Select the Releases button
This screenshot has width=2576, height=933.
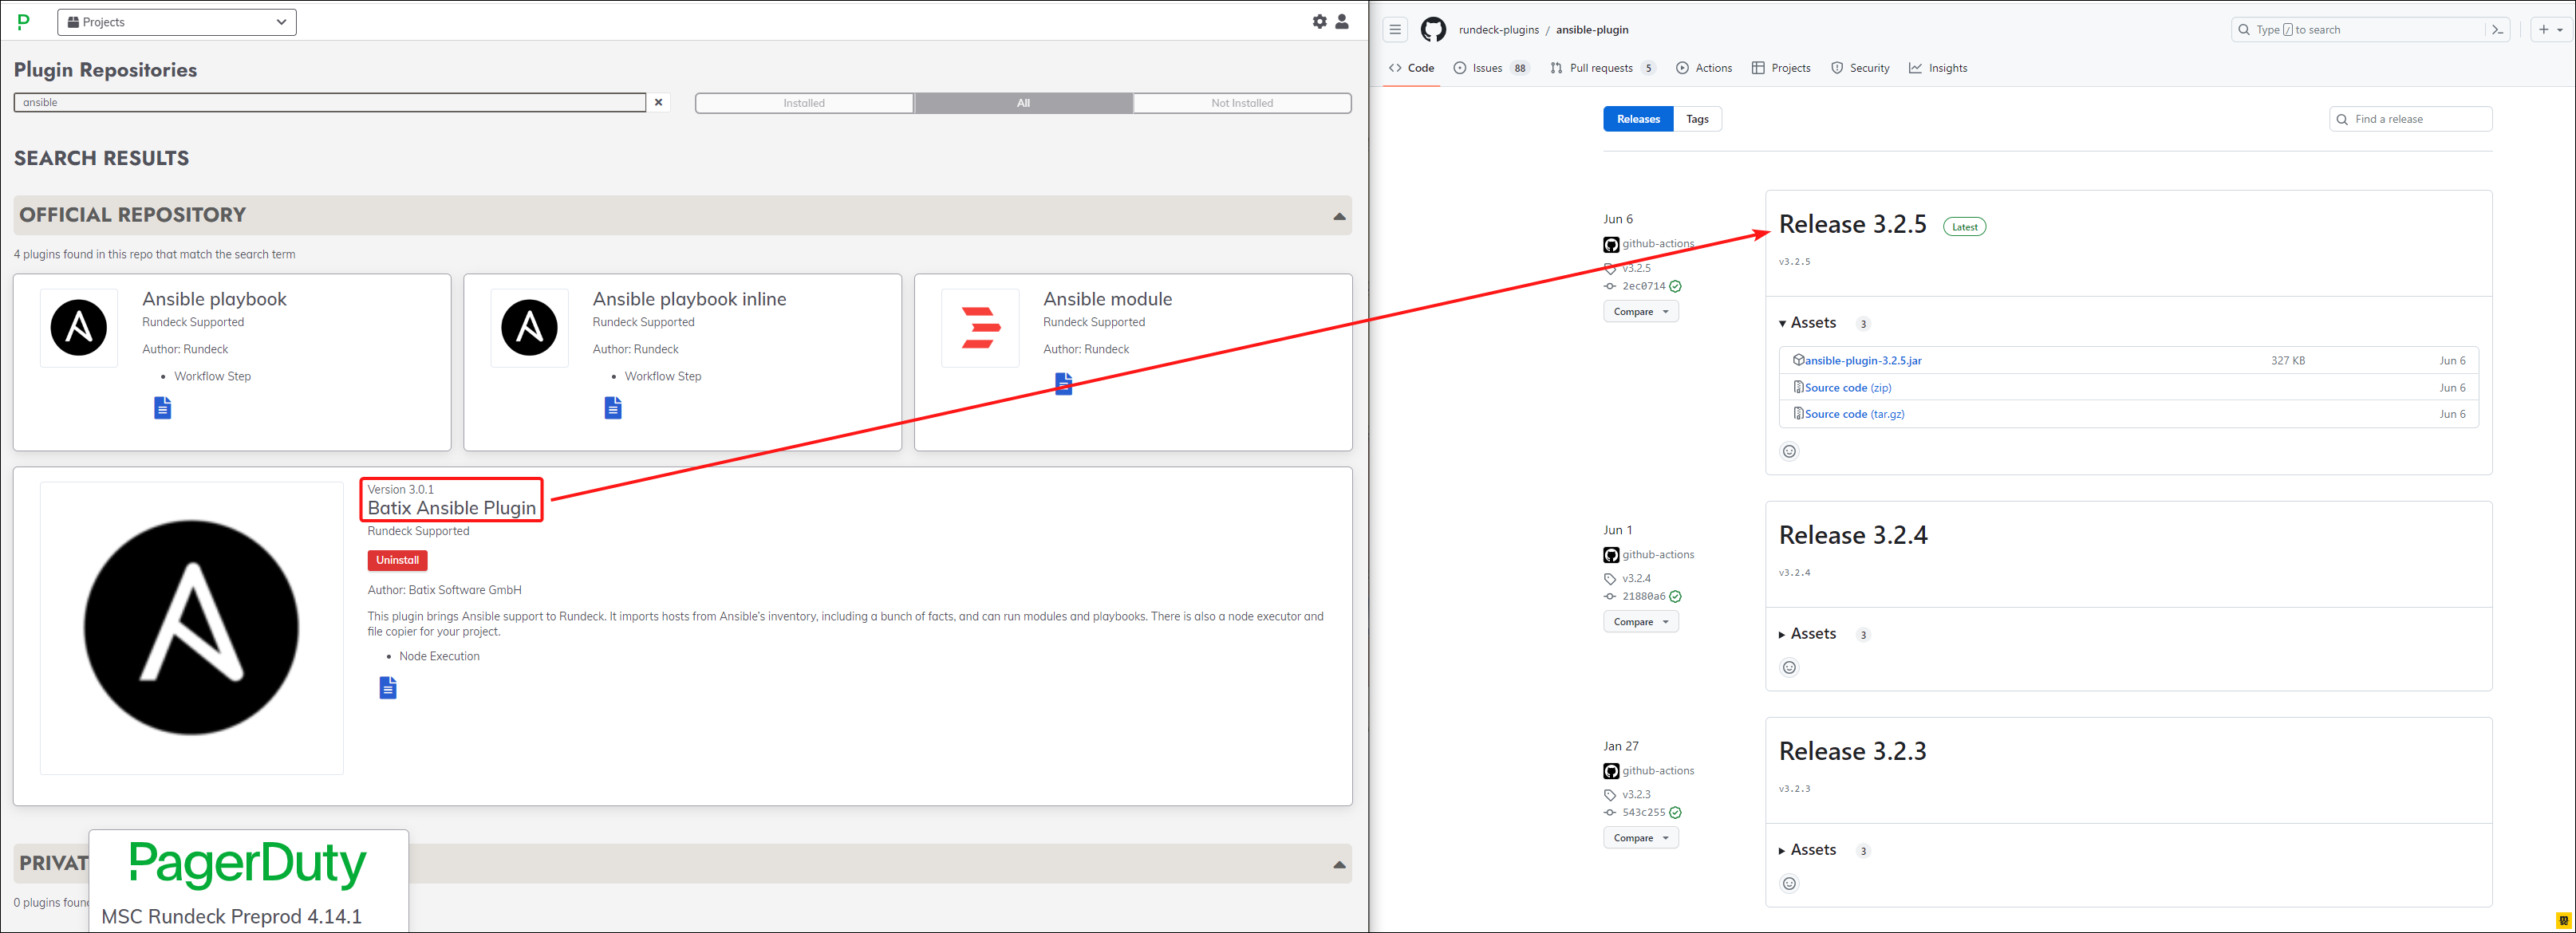click(1638, 119)
